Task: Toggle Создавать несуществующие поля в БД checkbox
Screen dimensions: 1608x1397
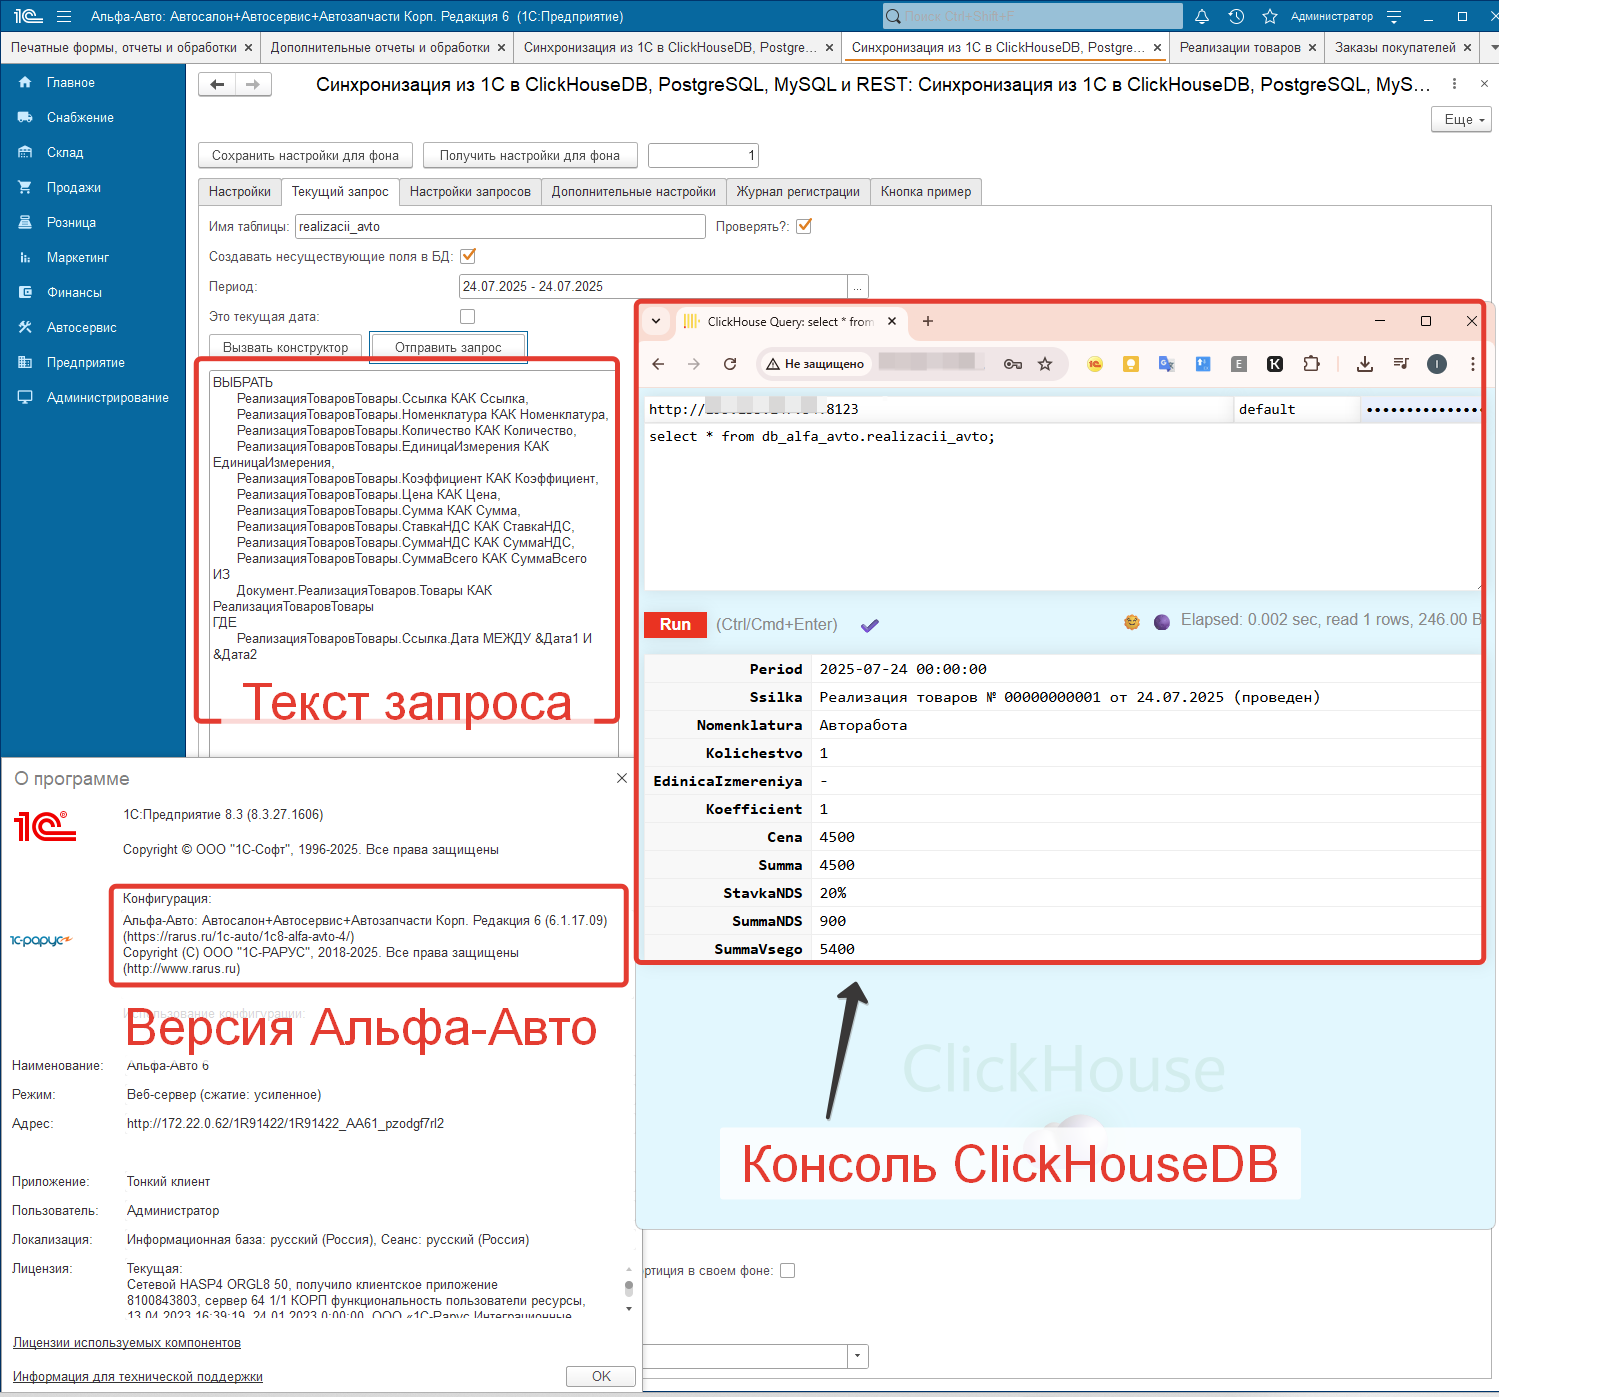Action: point(468,256)
